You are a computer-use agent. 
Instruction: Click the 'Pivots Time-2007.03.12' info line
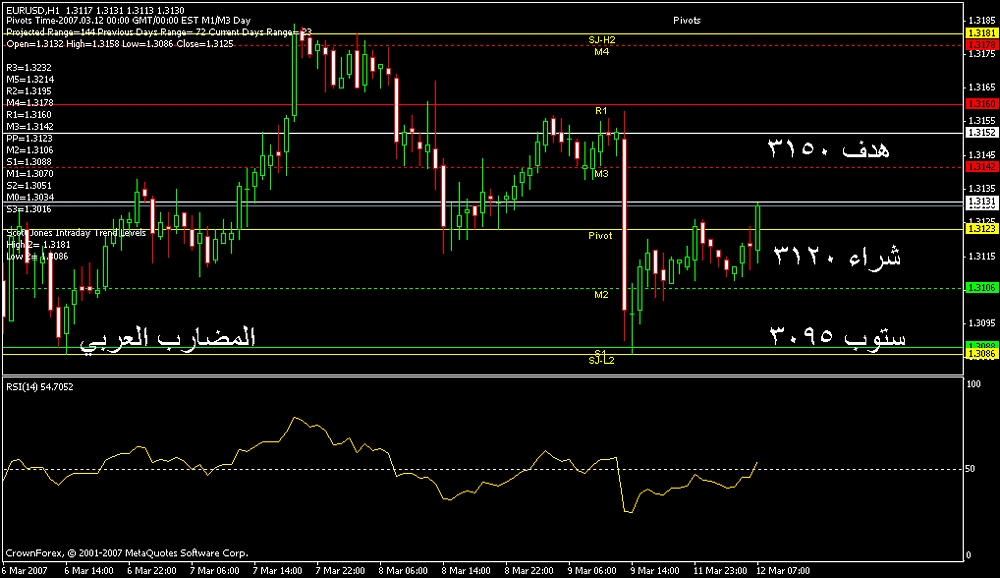128,20
